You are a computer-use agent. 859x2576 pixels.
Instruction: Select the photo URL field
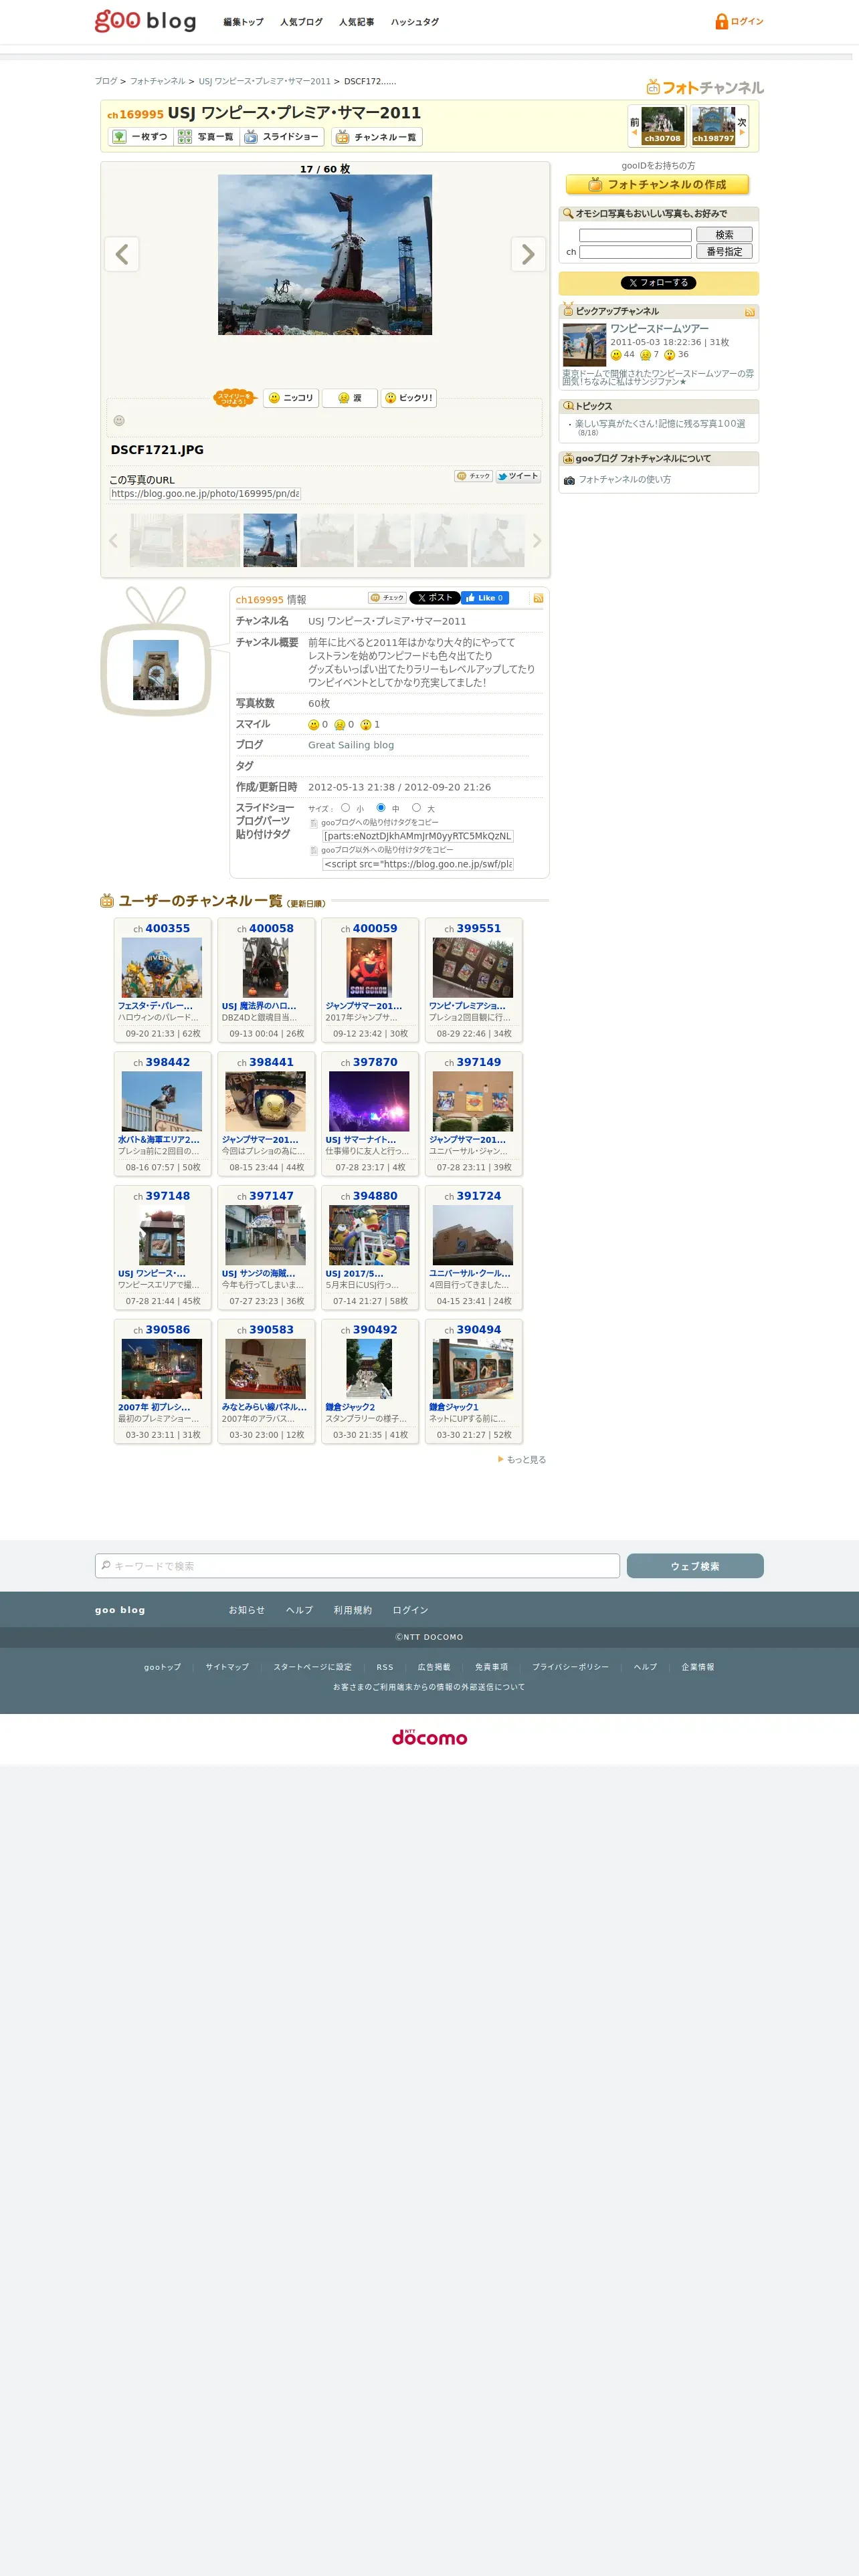(x=205, y=494)
